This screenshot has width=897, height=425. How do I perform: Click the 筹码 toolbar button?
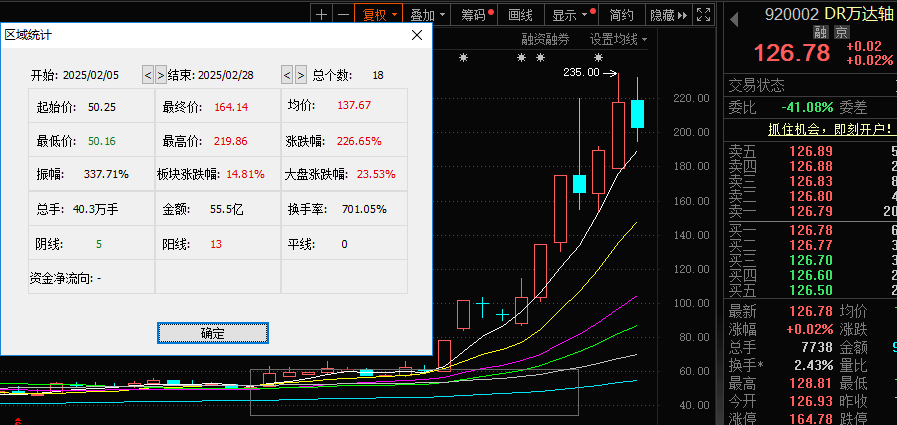coord(474,15)
